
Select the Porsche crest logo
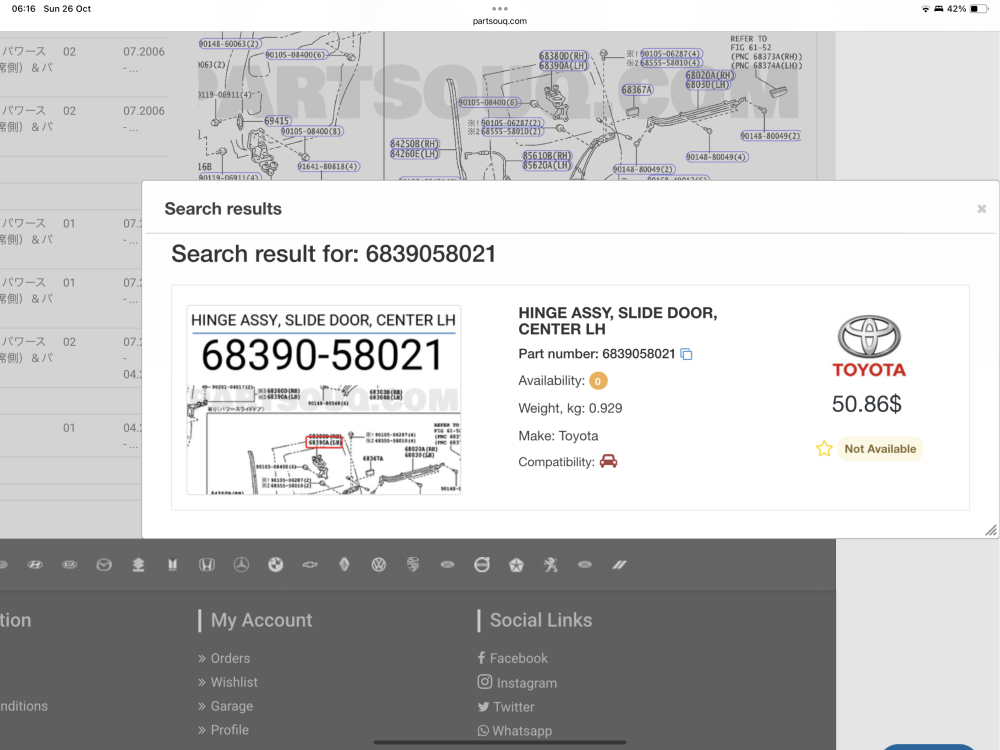click(413, 564)
